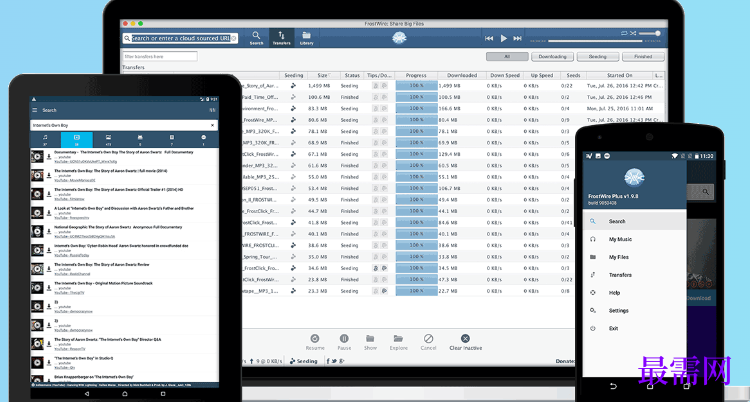Toggle shuffle mode in the desktop player

(x=633, y=33)
